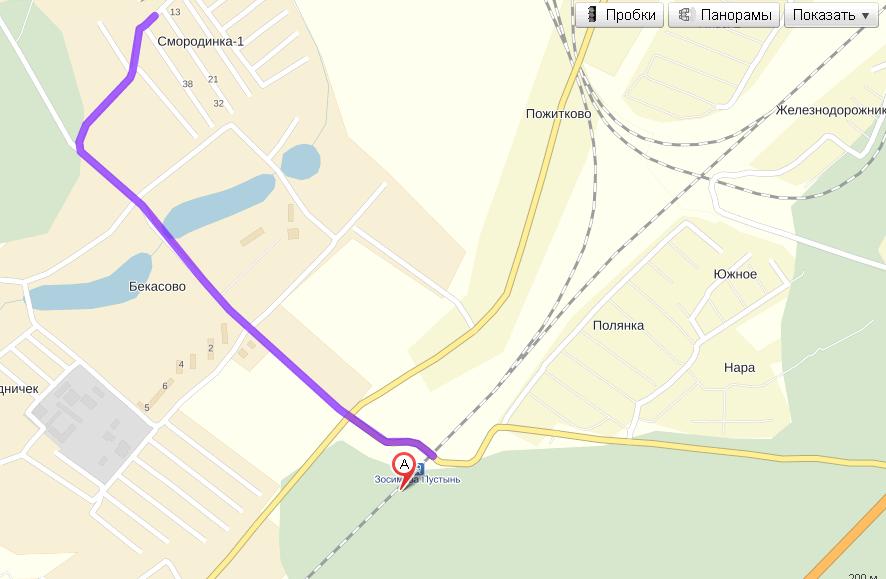Click the Смородинка-1 place label

(201, 41)
